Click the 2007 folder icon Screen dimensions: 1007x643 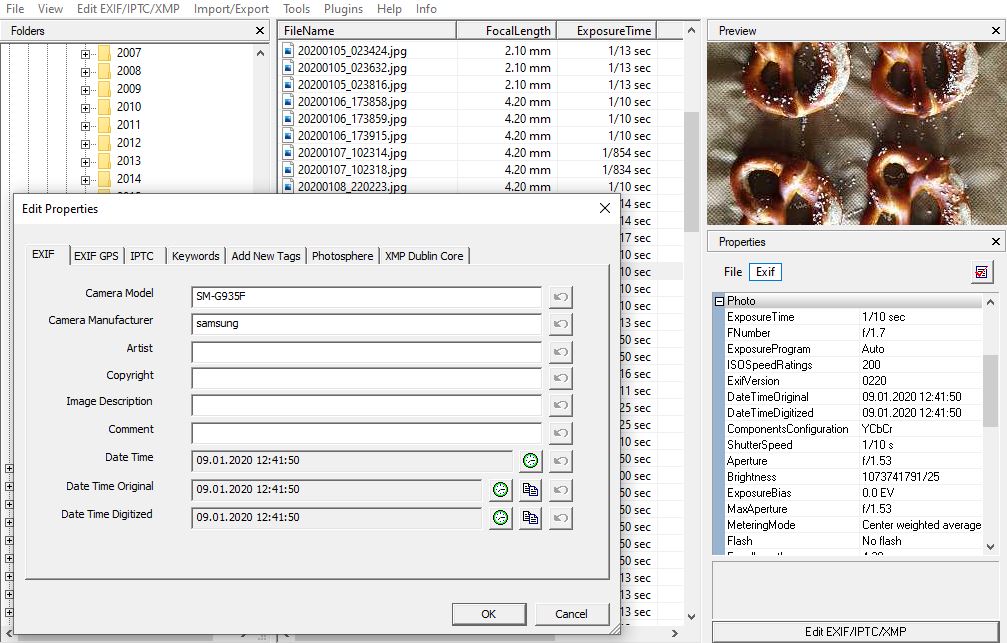tap(105, 53)
